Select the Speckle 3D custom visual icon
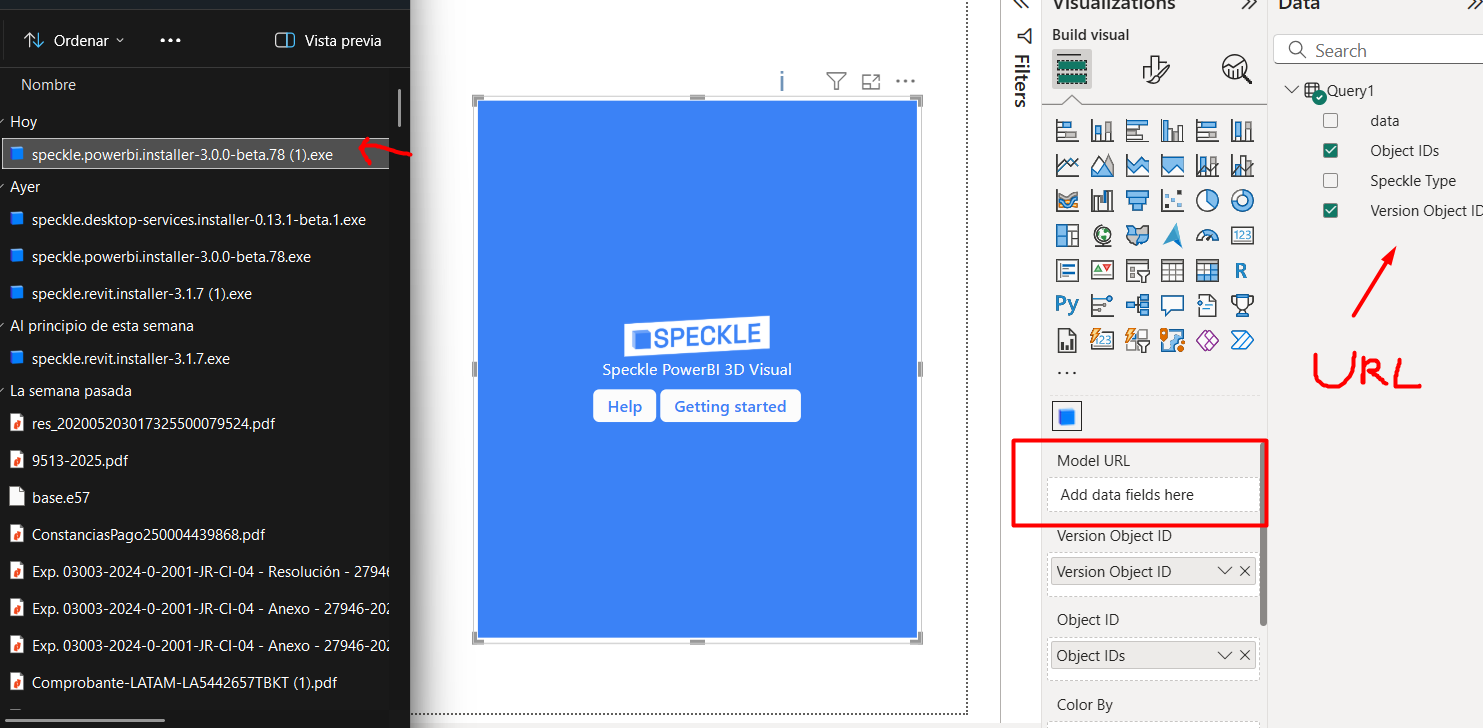 1067,416
